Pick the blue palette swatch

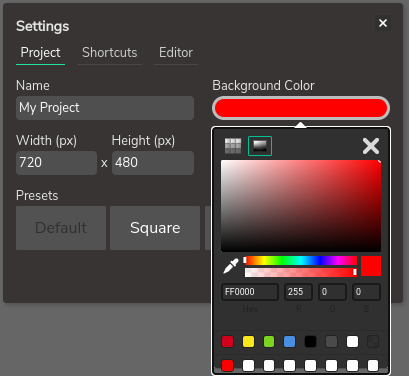coord(290,342)
